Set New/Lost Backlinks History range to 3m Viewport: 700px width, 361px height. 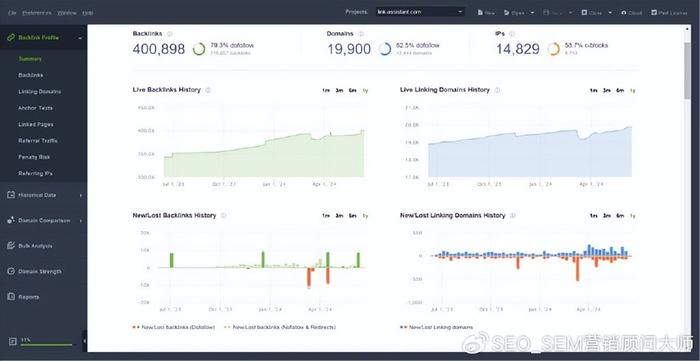coord(339,216)
